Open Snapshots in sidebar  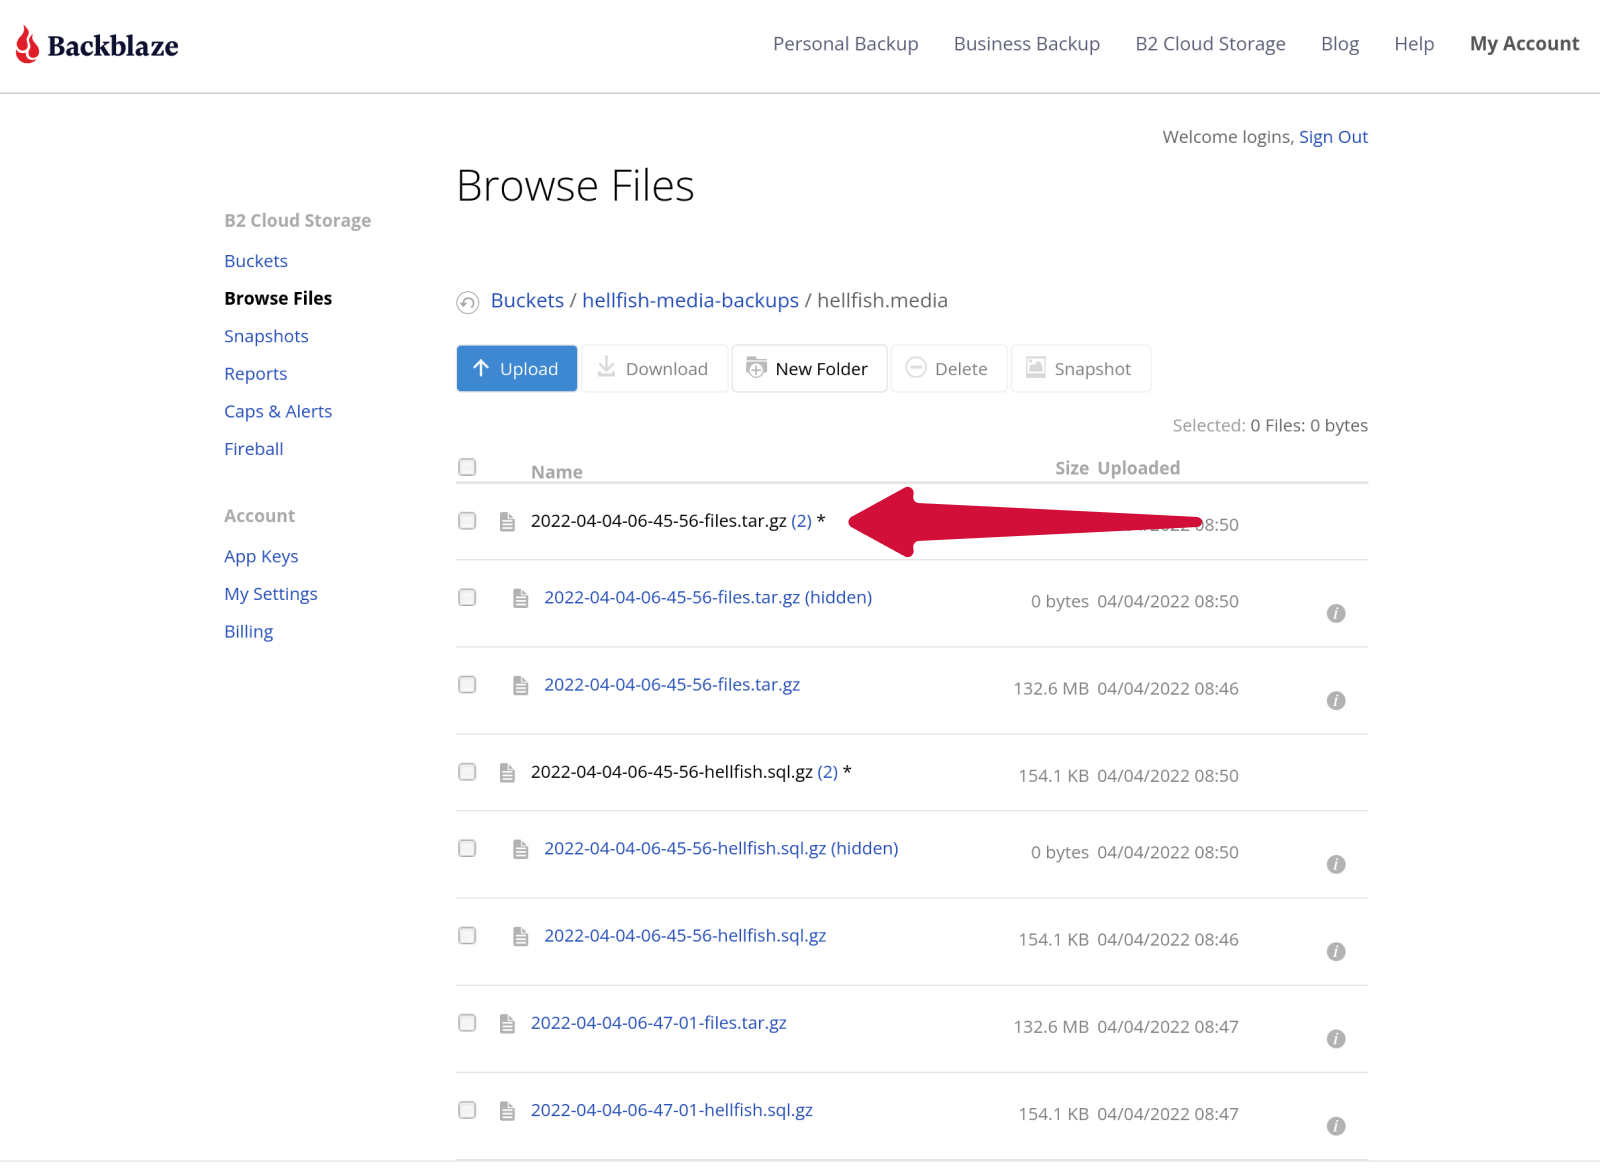click(x=266, y=336)
